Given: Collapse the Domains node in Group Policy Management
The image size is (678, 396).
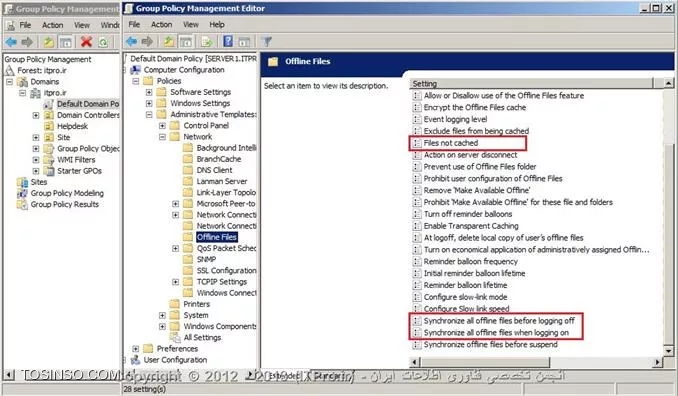Looking at the screenshot, I should click(x=10, y=82).
